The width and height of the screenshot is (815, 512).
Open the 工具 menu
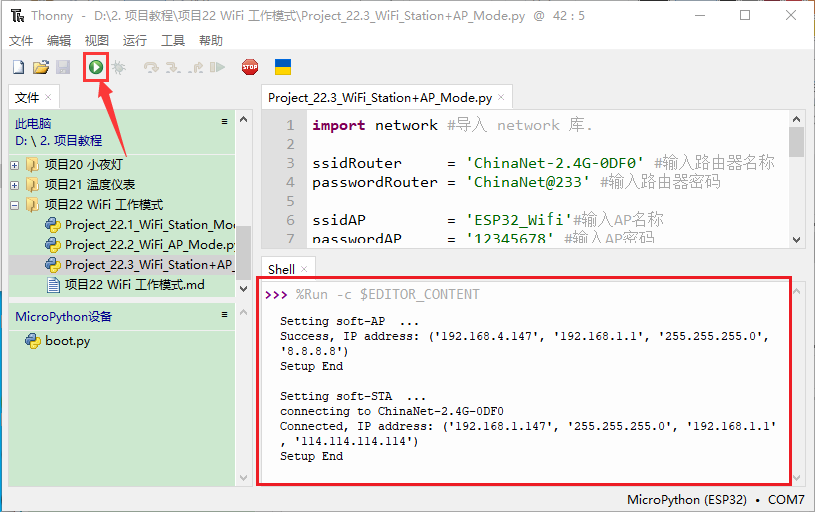tap(173, 41)
